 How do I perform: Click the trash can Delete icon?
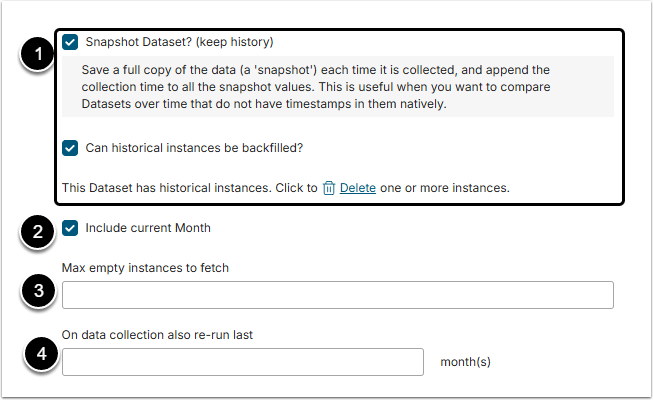(329, 187)
